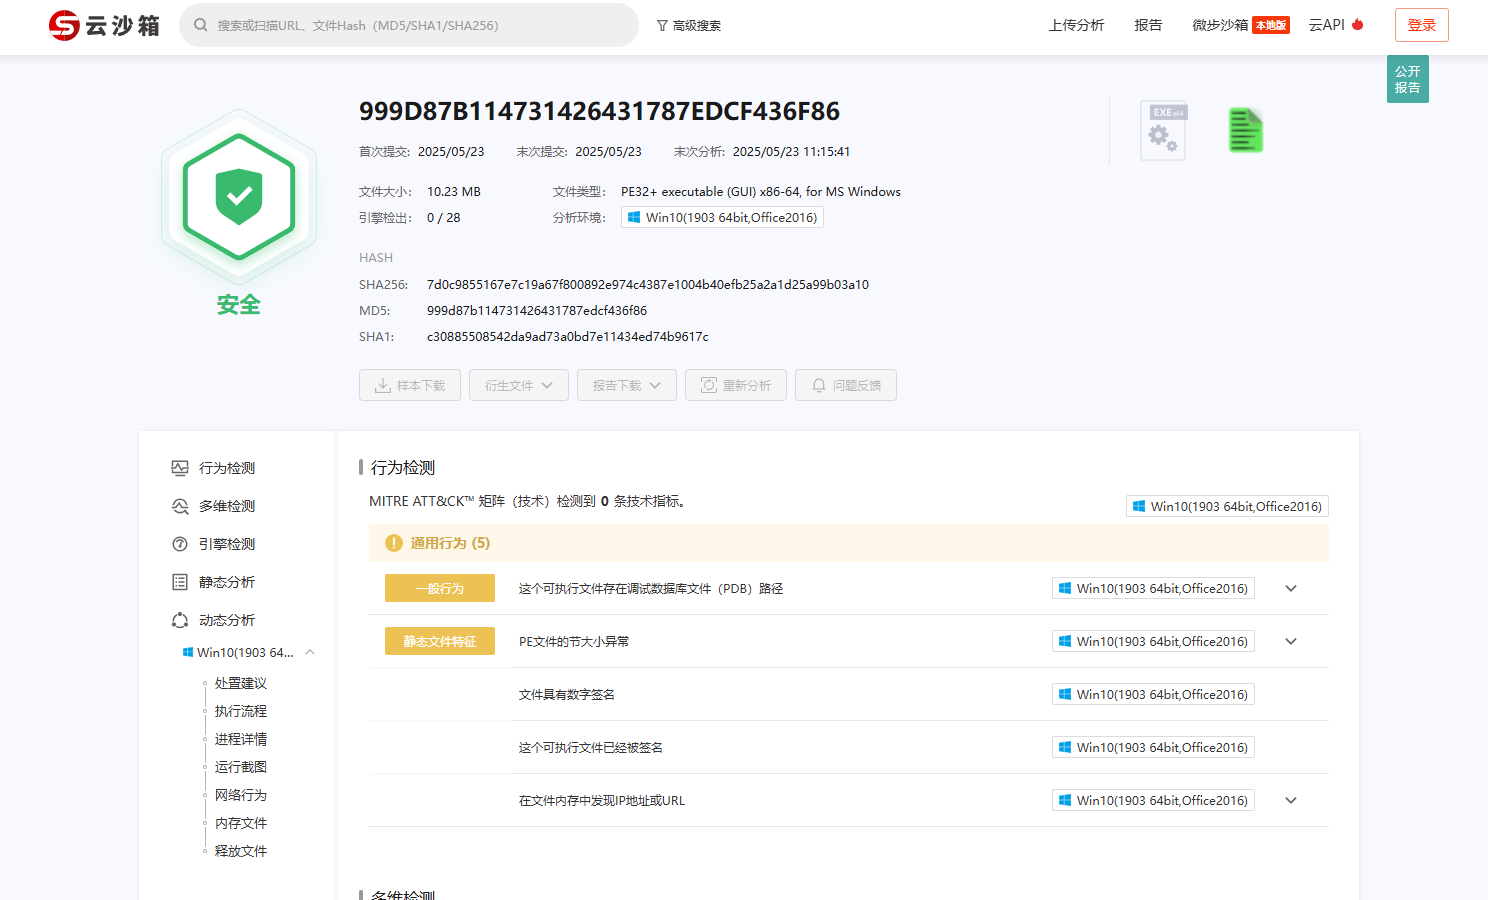Select the Win10 analysis environment tag below file type
Screen dimensions: 1488x900
(x=722, y=217)
